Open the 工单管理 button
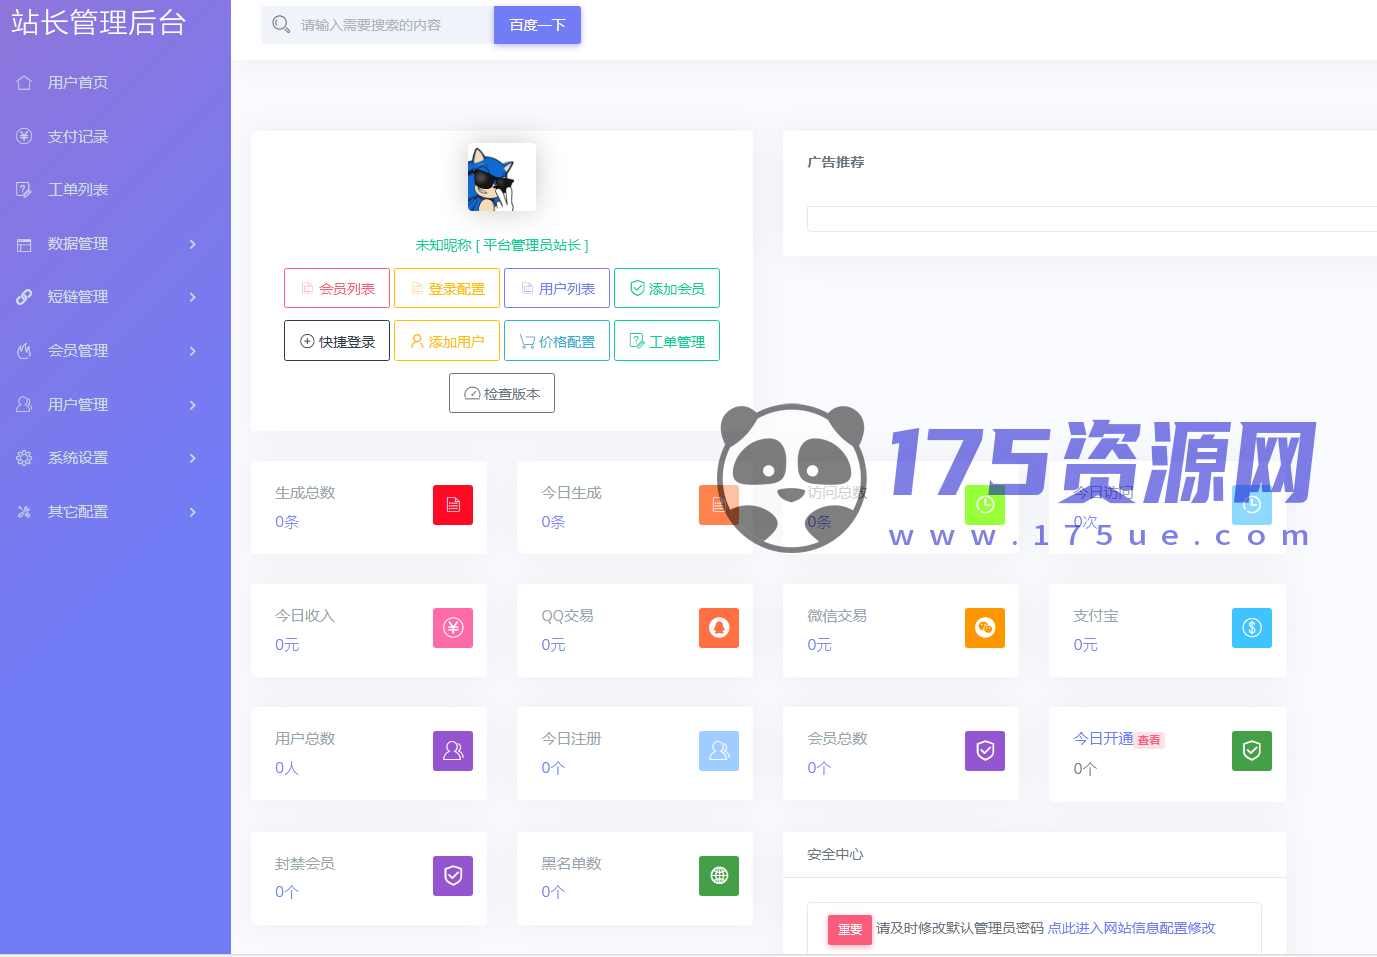 pos(667,341)
